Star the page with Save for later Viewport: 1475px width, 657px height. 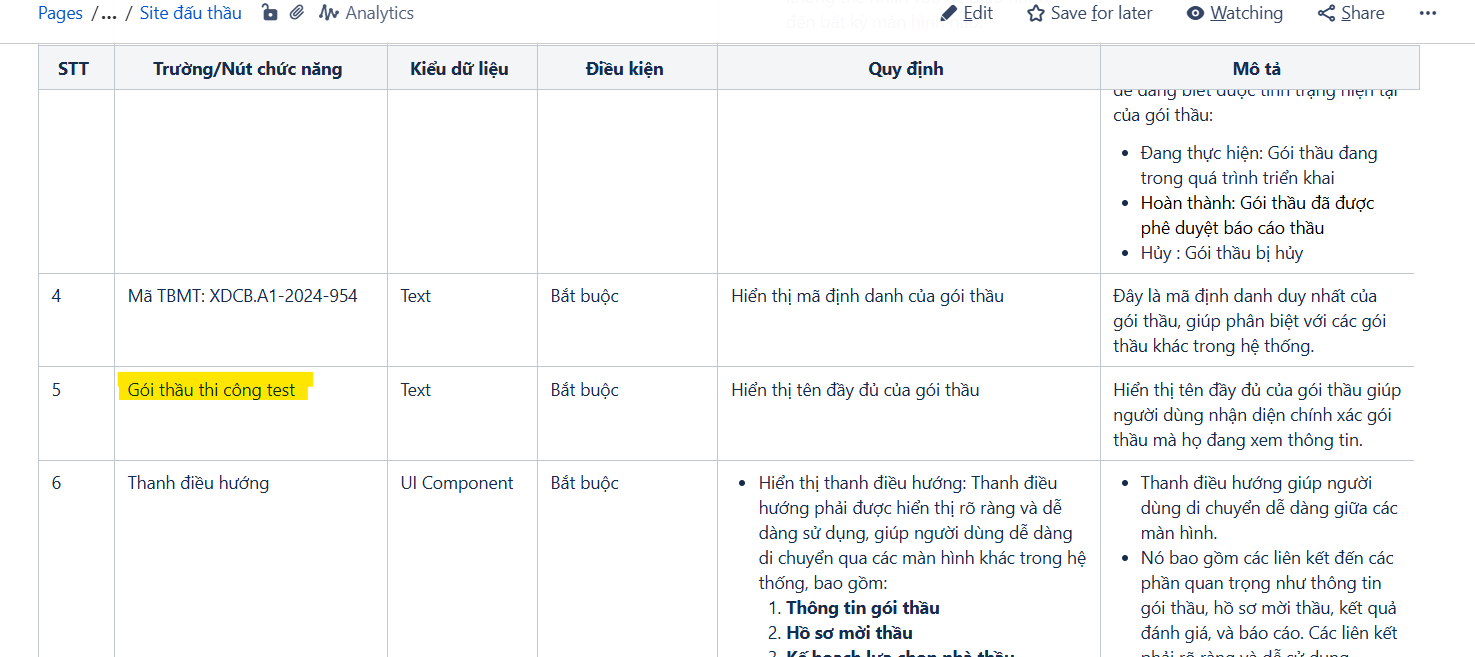click(1089, 13)
